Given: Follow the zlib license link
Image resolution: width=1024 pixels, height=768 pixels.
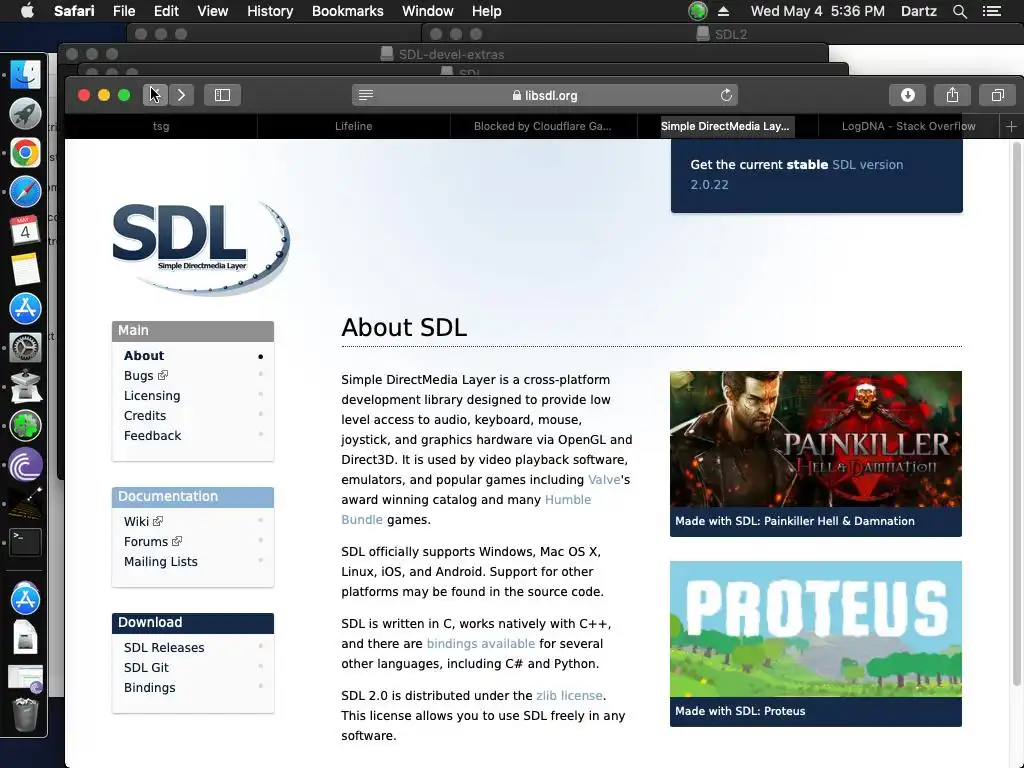Looking at the screenshot, I should 569,696.
